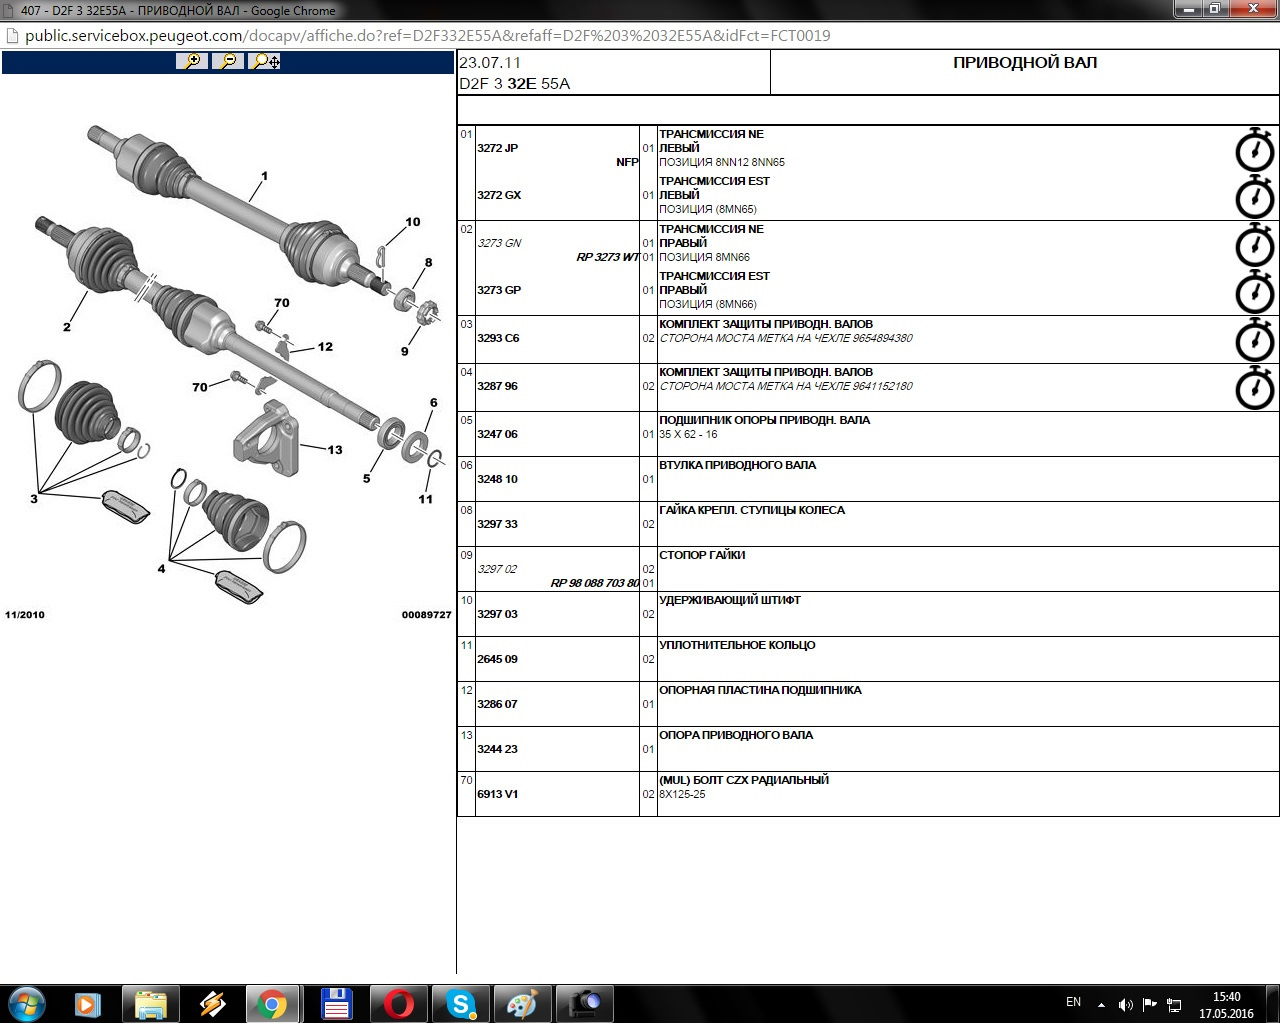The height and width of the screenshot is (1023, 1280).
Task: Open the camera app in taskbar
Action: pyautogui.click(x=584, y=1003)
